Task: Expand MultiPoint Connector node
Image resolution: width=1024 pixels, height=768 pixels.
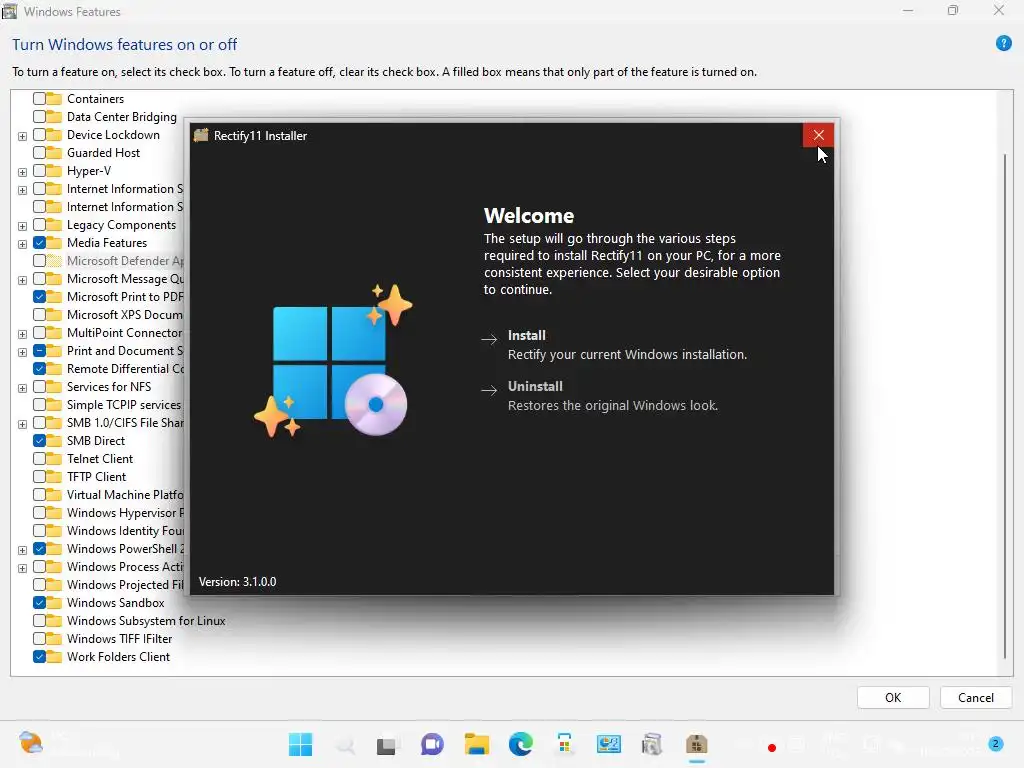Action: tap(22, 334)
